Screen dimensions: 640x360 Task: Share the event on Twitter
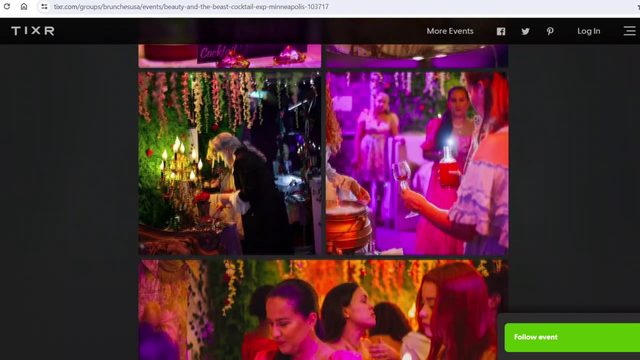point(525,31)
